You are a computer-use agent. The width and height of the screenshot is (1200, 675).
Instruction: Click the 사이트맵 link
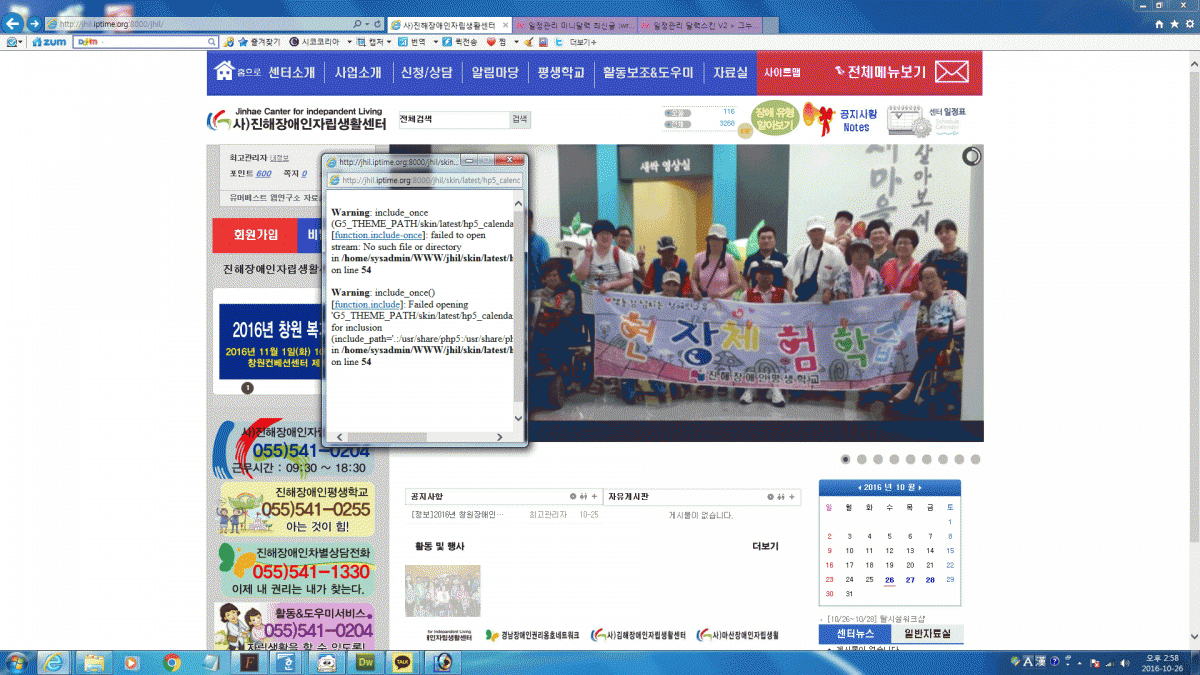coord(783,72)
